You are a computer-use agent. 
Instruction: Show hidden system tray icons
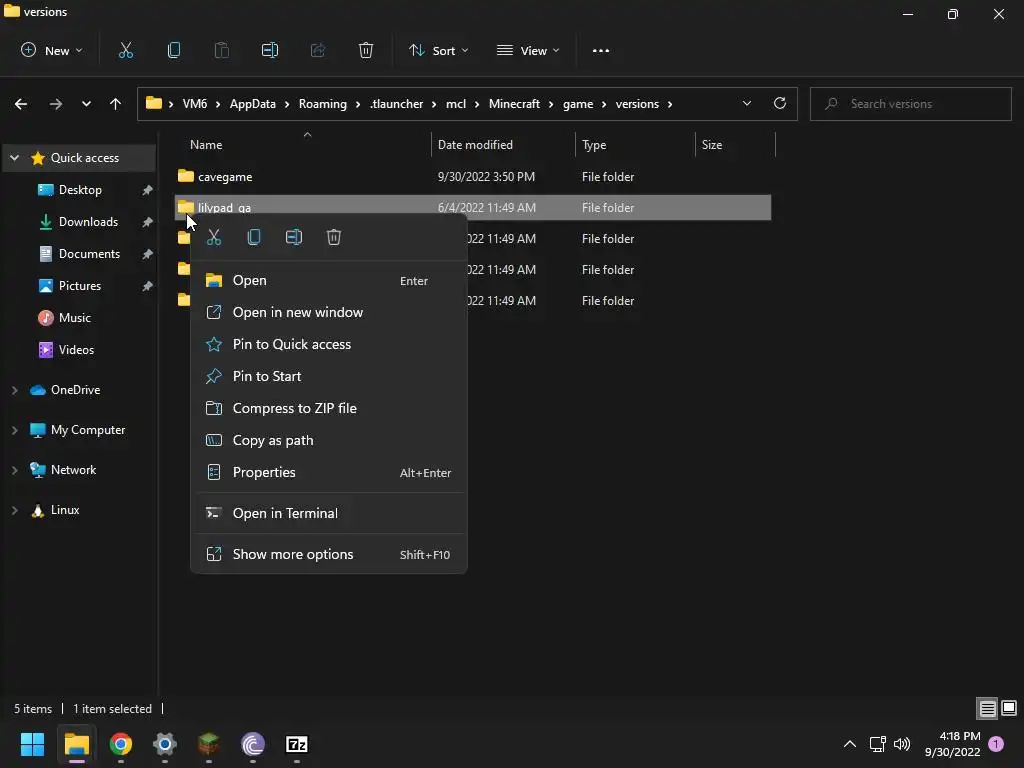click(850, 744)
